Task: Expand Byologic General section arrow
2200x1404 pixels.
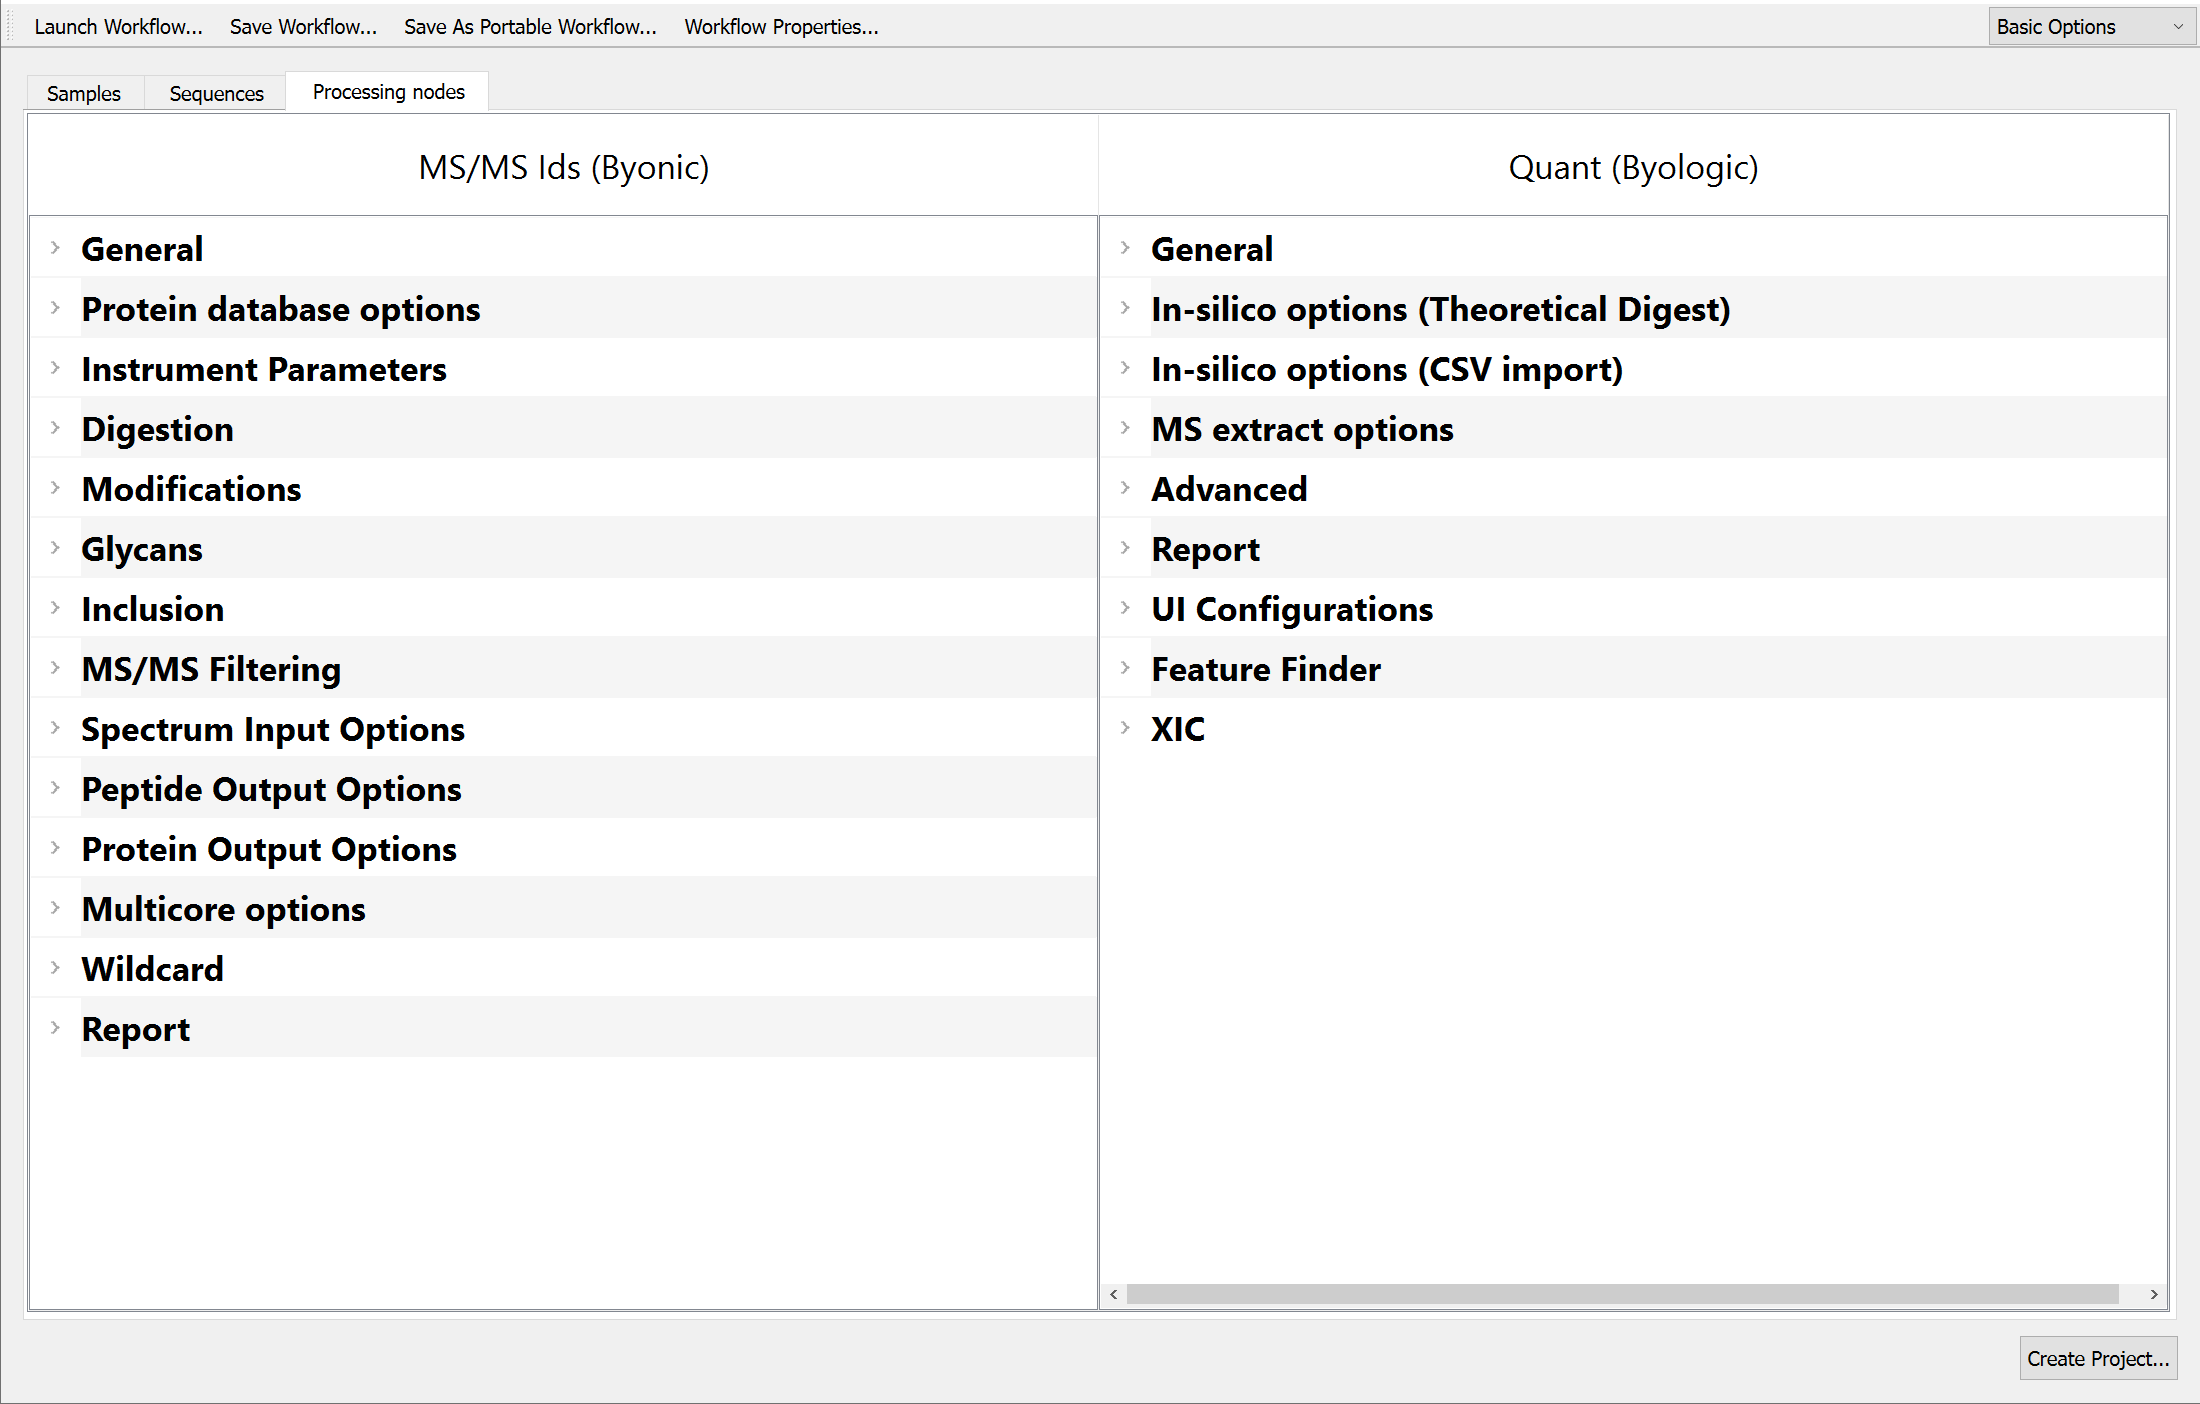Action: (x=1125, y=248)
